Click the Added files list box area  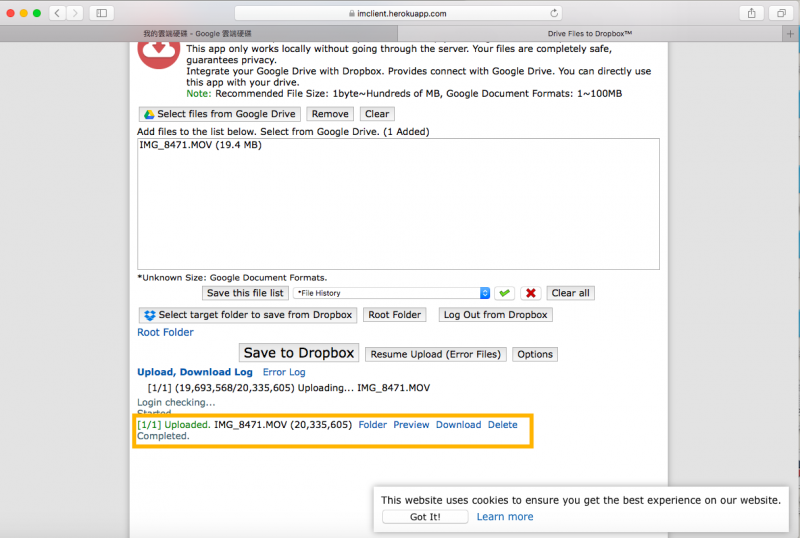pos(398,204)
